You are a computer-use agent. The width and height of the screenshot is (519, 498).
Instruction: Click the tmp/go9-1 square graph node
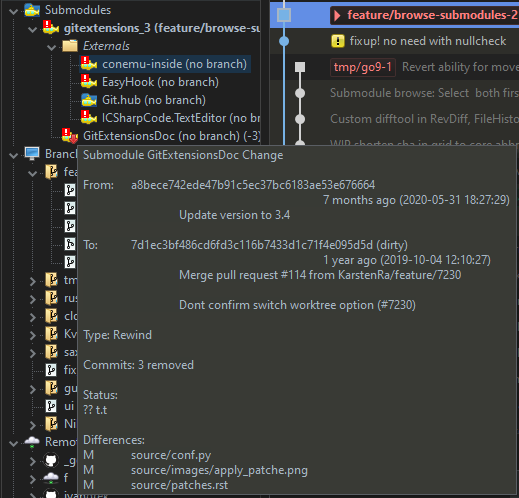coord(300,67)
